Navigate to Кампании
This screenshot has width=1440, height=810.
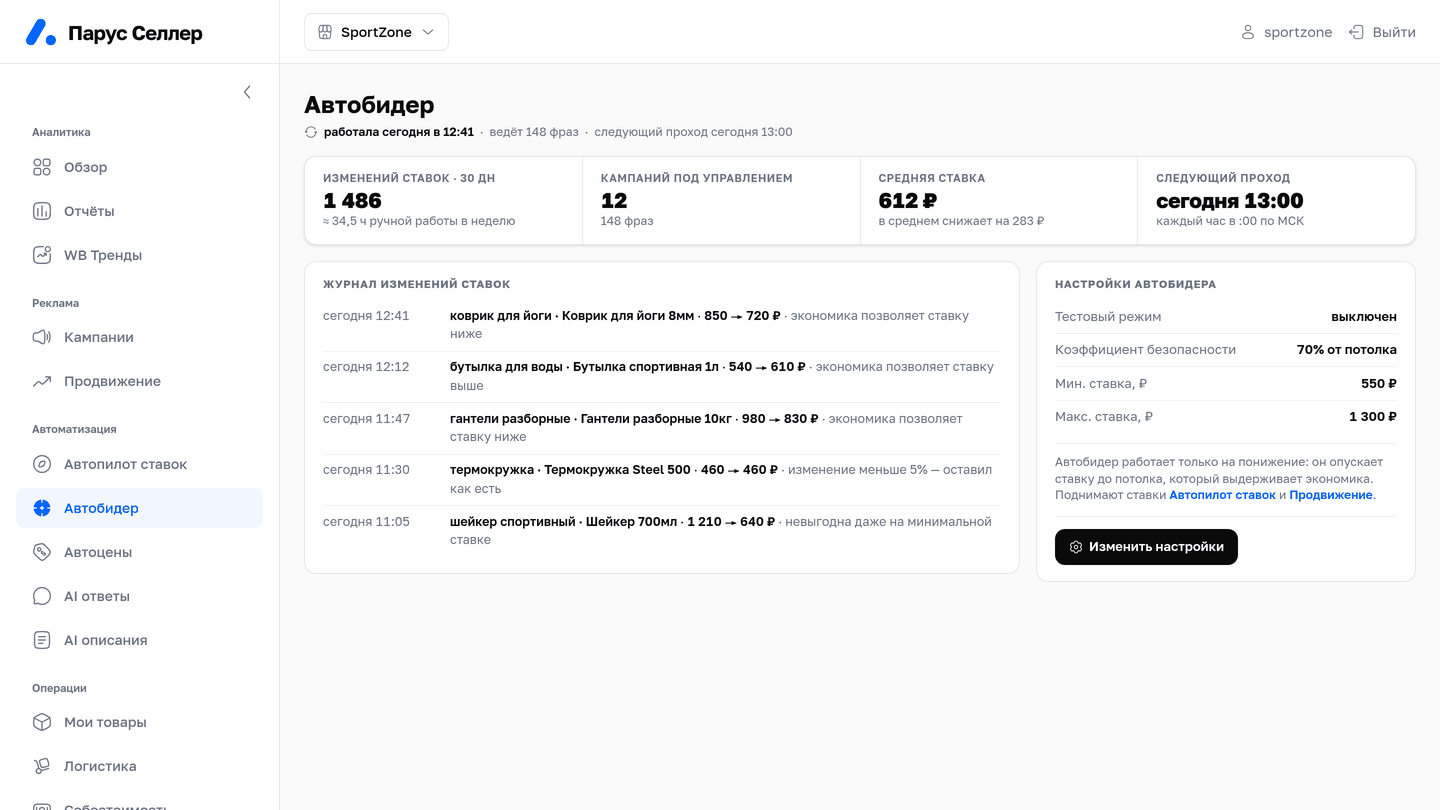coord(139,337)
